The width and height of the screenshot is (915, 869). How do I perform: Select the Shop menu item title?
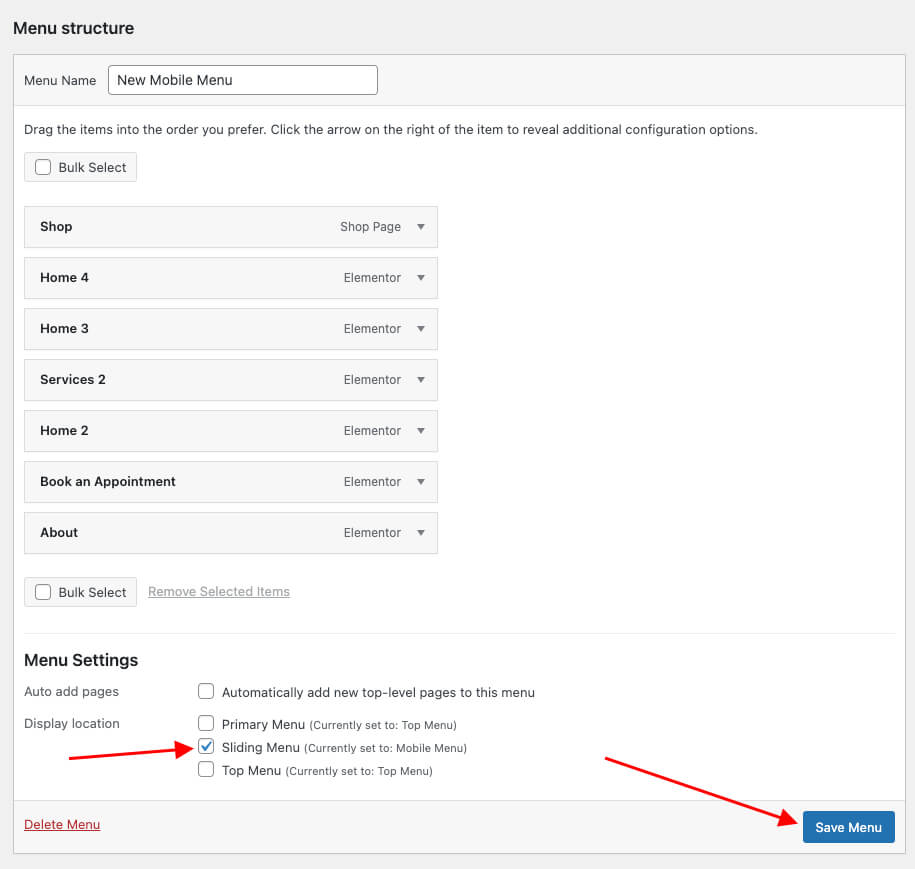(56, 227)
